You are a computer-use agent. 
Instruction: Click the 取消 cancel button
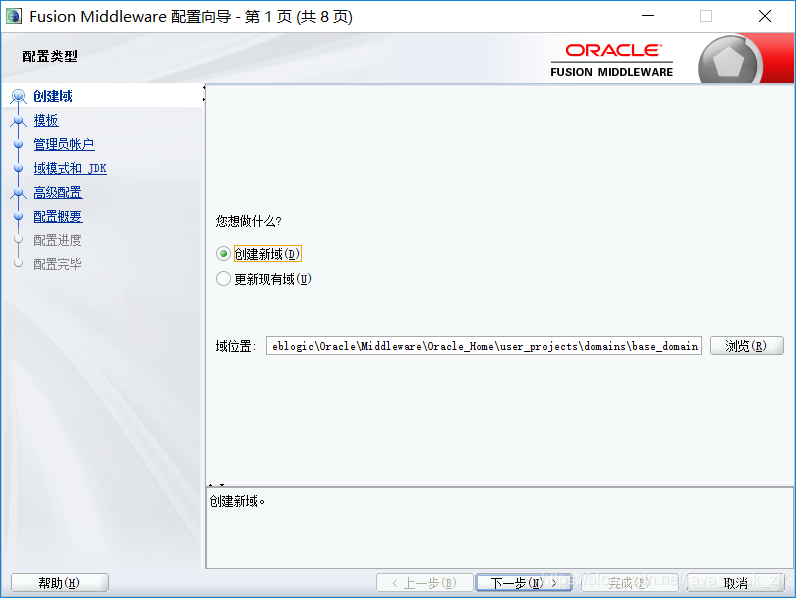point(736,583)
